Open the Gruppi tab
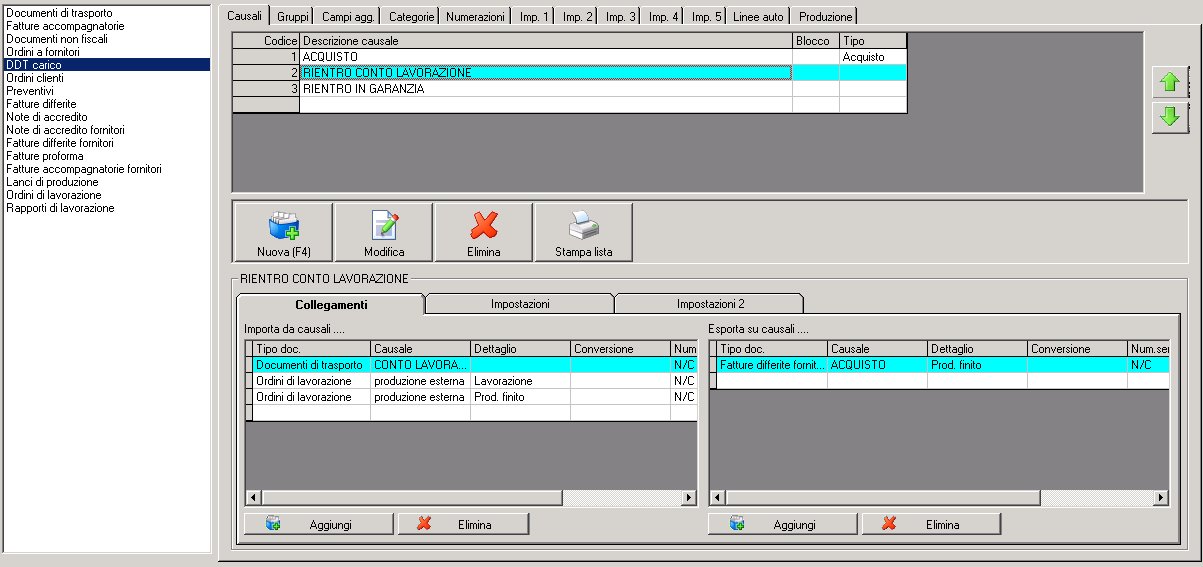Viewport: 1203px width, 567px height. 293,17
